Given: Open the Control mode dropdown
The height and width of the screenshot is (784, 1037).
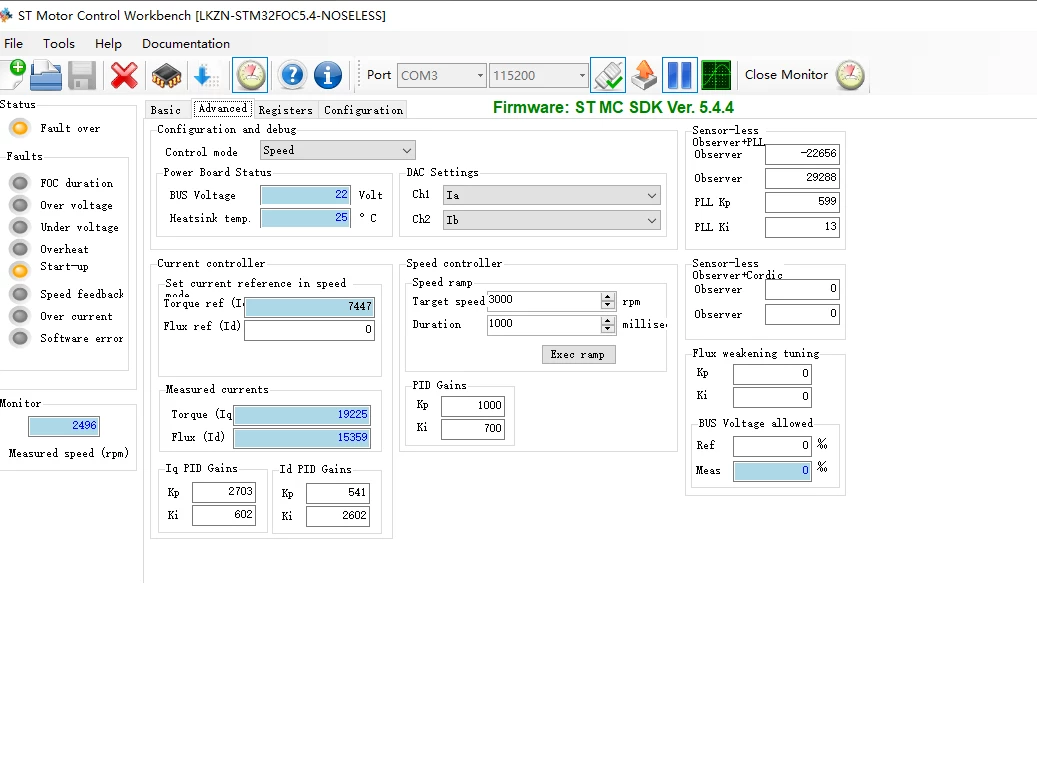Looking at the screenshot, I should (338, 150).
